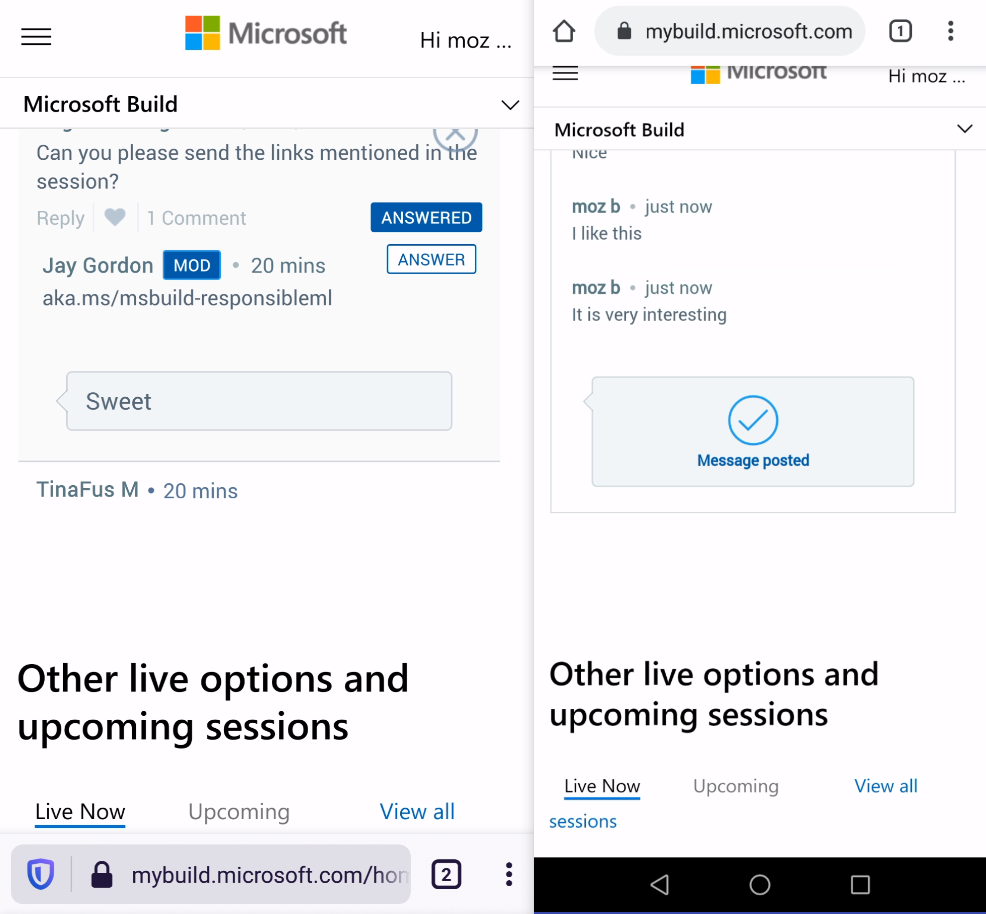Viewport: 986px width, 914px height.
Task: Switch to the Upcoming sessions tab
Action: tap(239, 812)
